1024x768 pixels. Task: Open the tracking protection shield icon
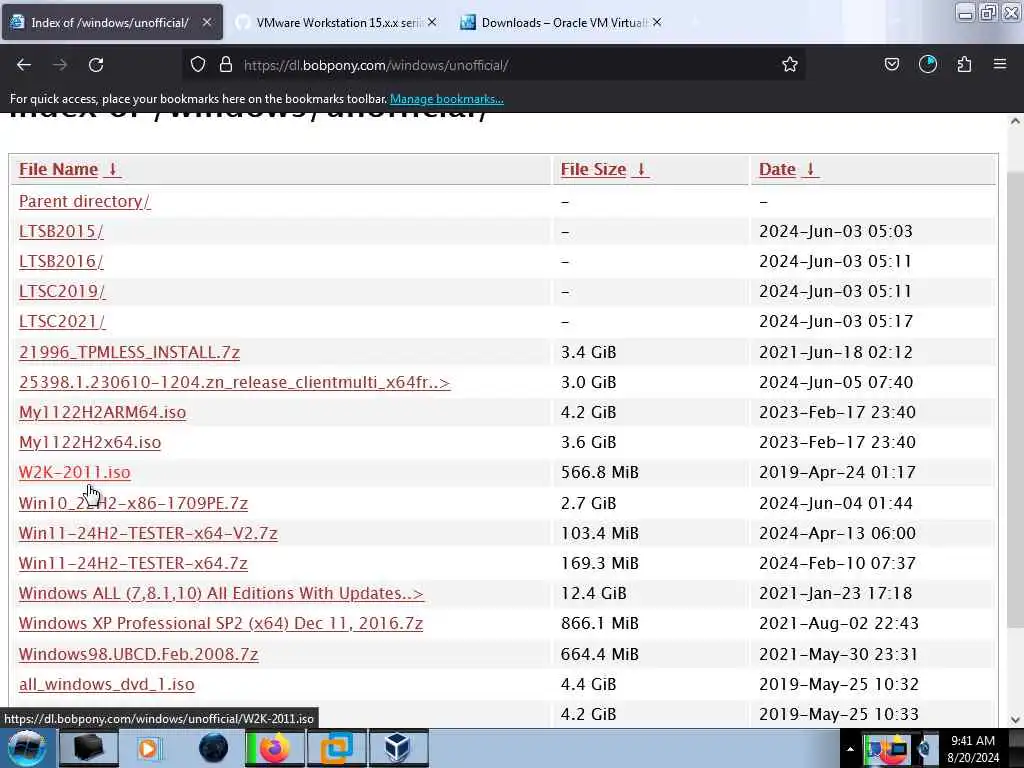(198, 65)
